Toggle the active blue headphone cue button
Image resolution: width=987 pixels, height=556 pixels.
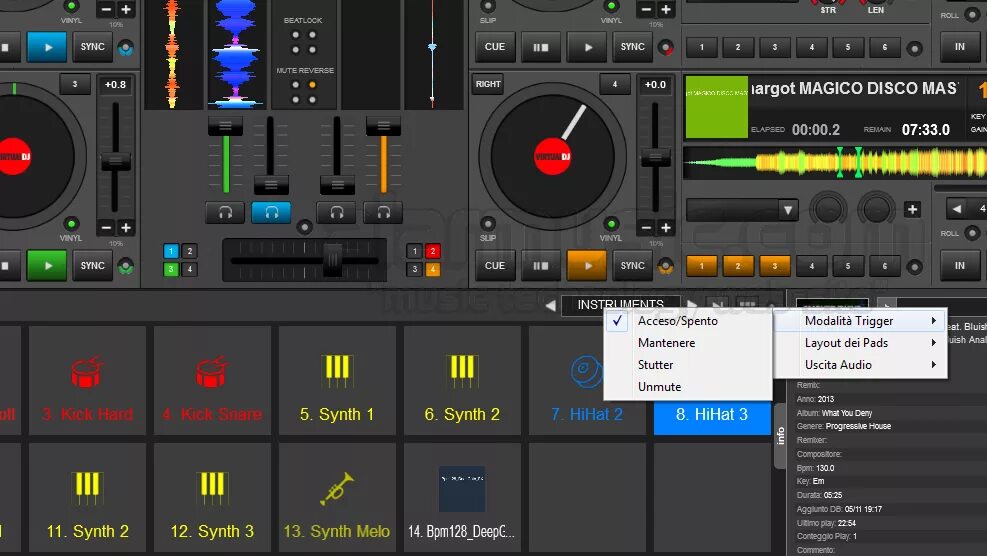pos(271,213)
